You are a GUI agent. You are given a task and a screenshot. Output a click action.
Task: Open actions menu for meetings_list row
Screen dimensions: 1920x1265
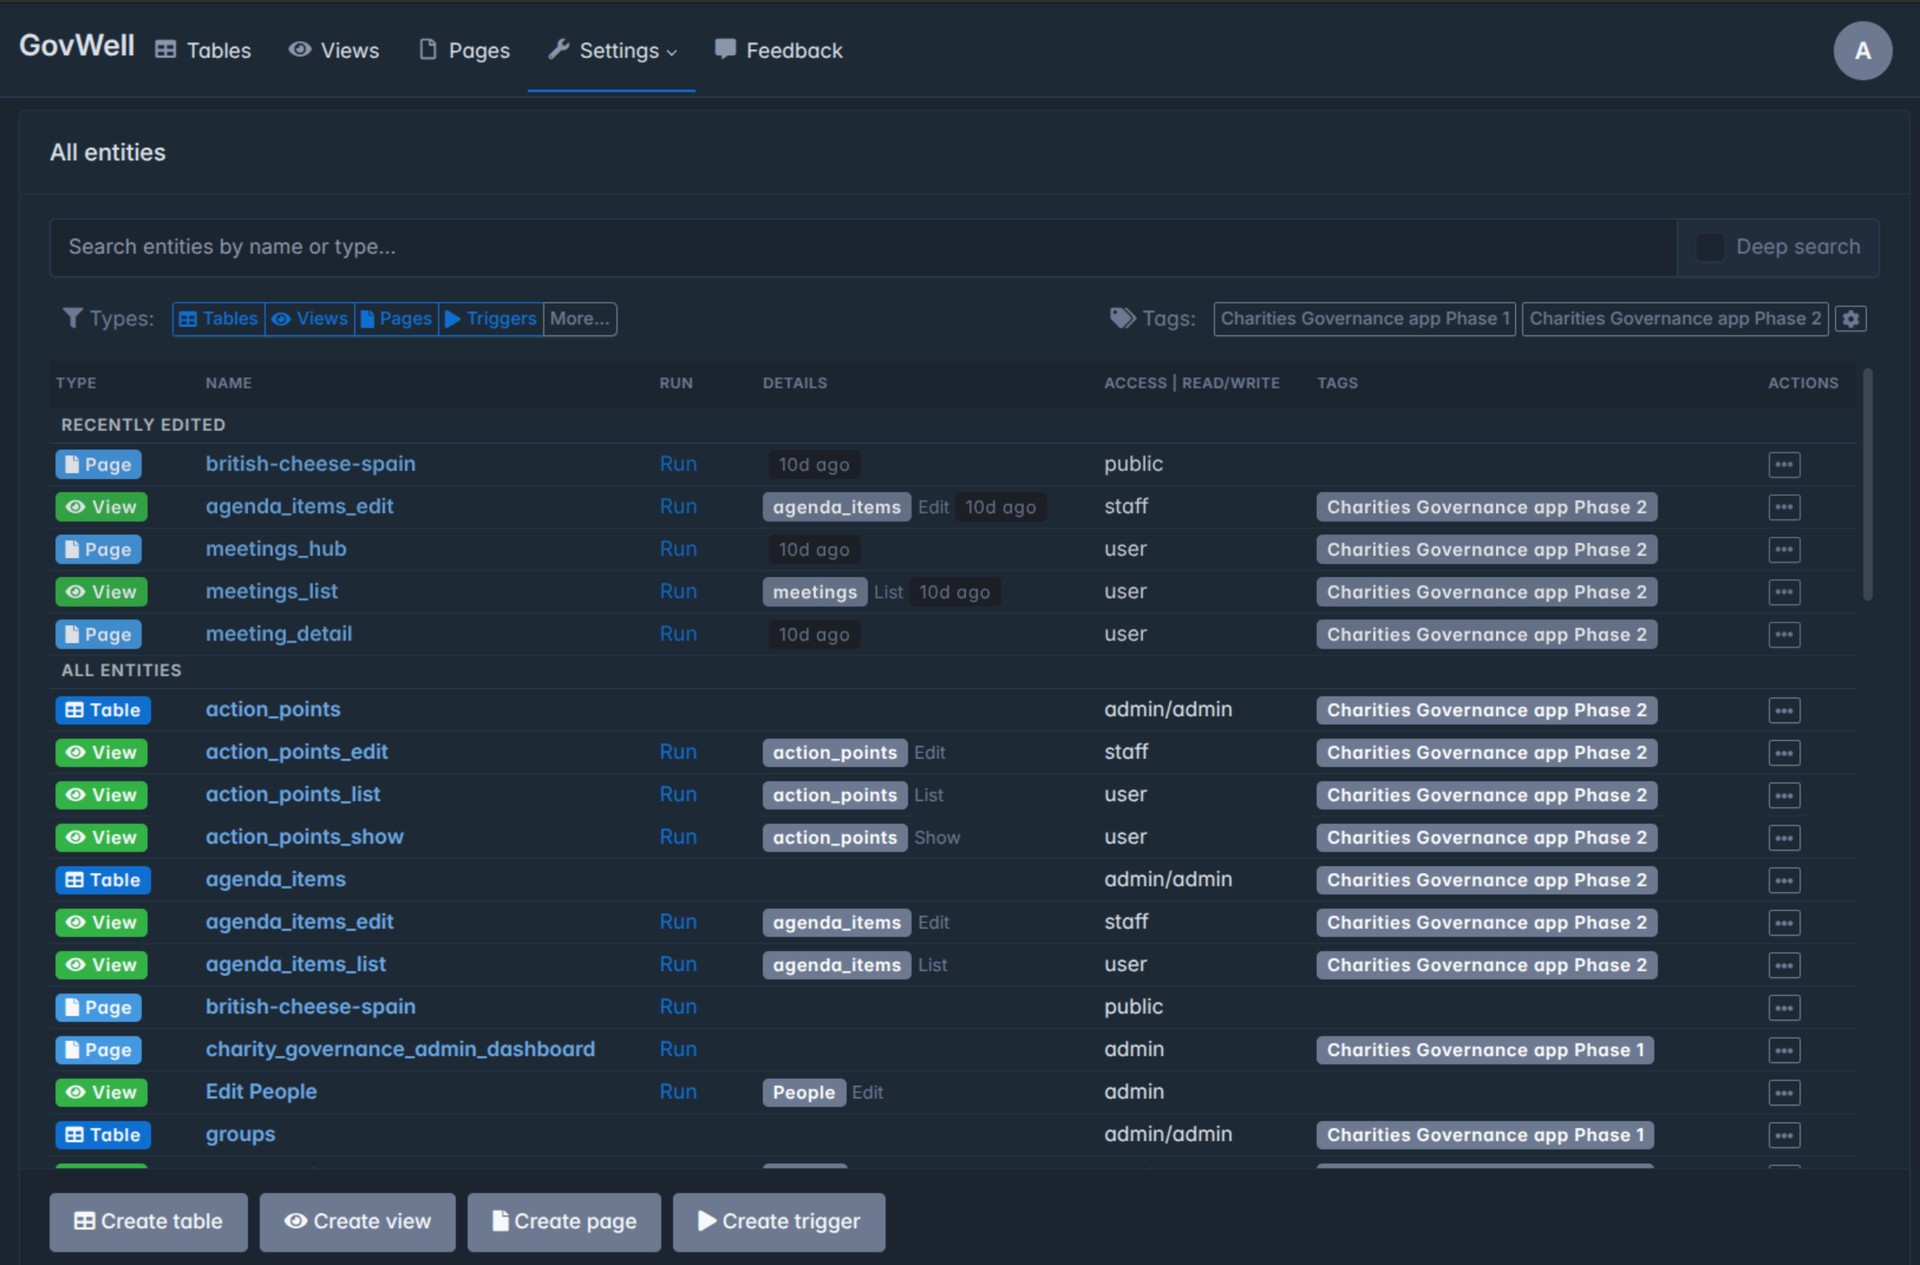click(1784, 593)
